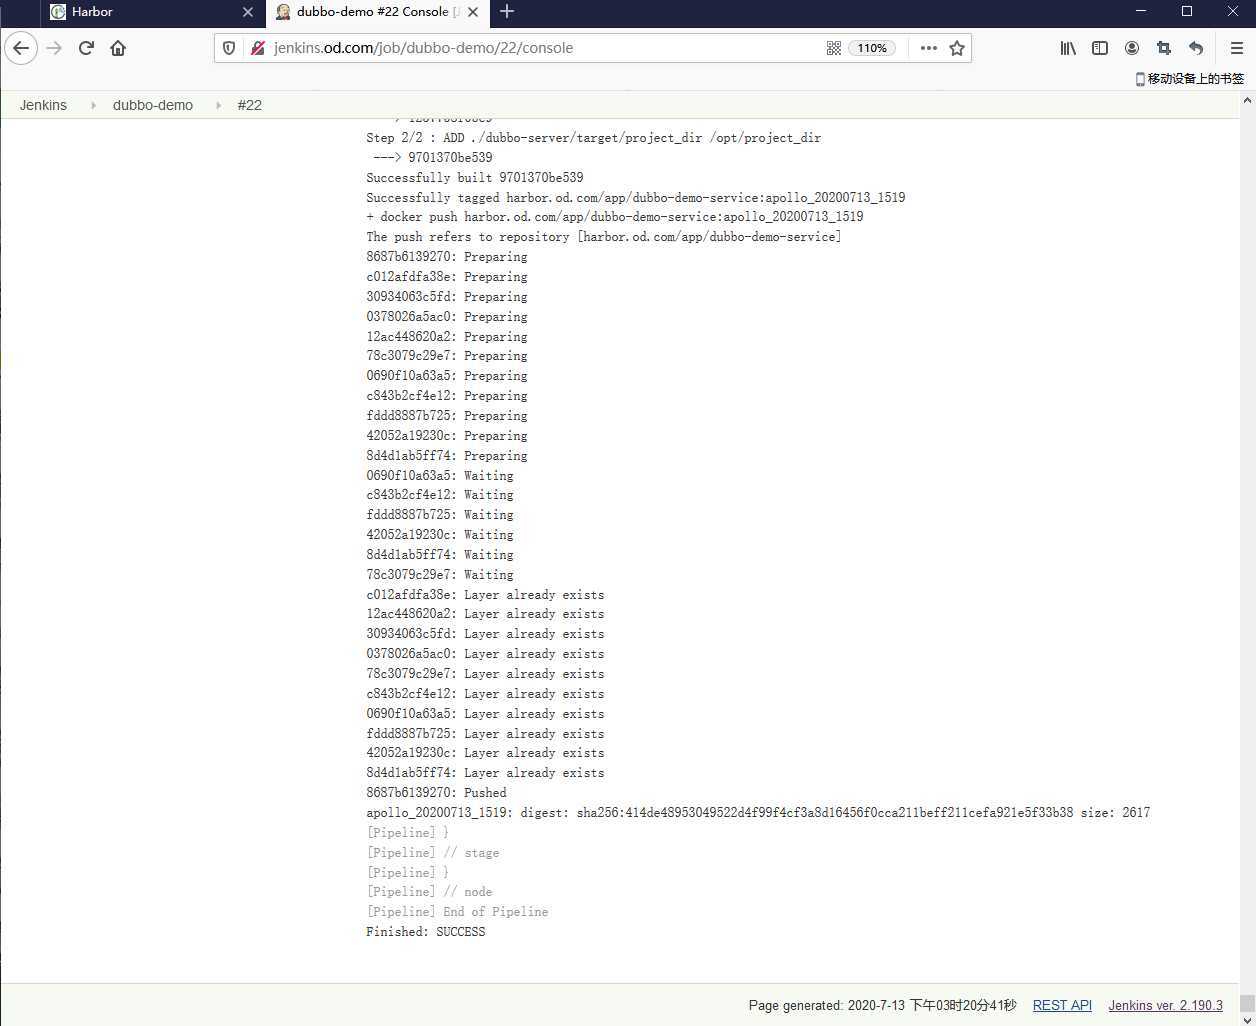Viewport: 1256px width, 1026px height.
Task: Bookmark this page with the star icon
Action: (x=957, y=48)
